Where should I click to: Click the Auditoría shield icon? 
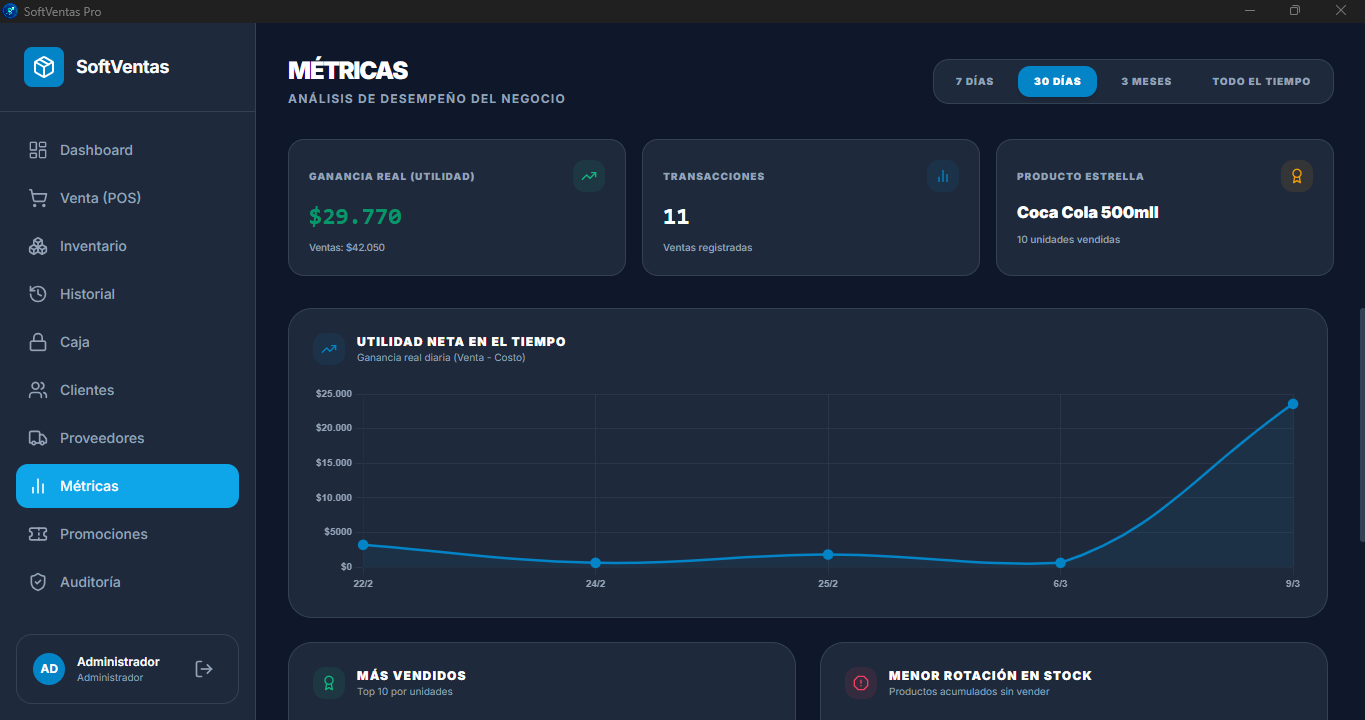click(x=38, y=581)
